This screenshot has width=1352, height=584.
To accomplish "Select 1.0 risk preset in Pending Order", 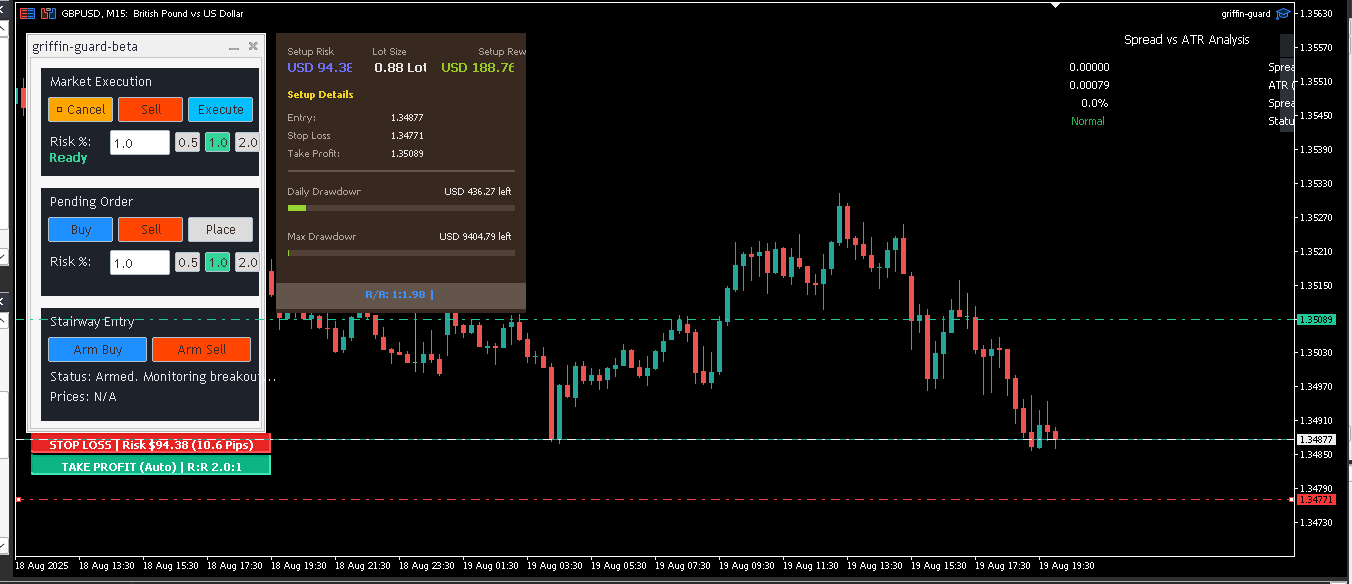I will 217,263.
